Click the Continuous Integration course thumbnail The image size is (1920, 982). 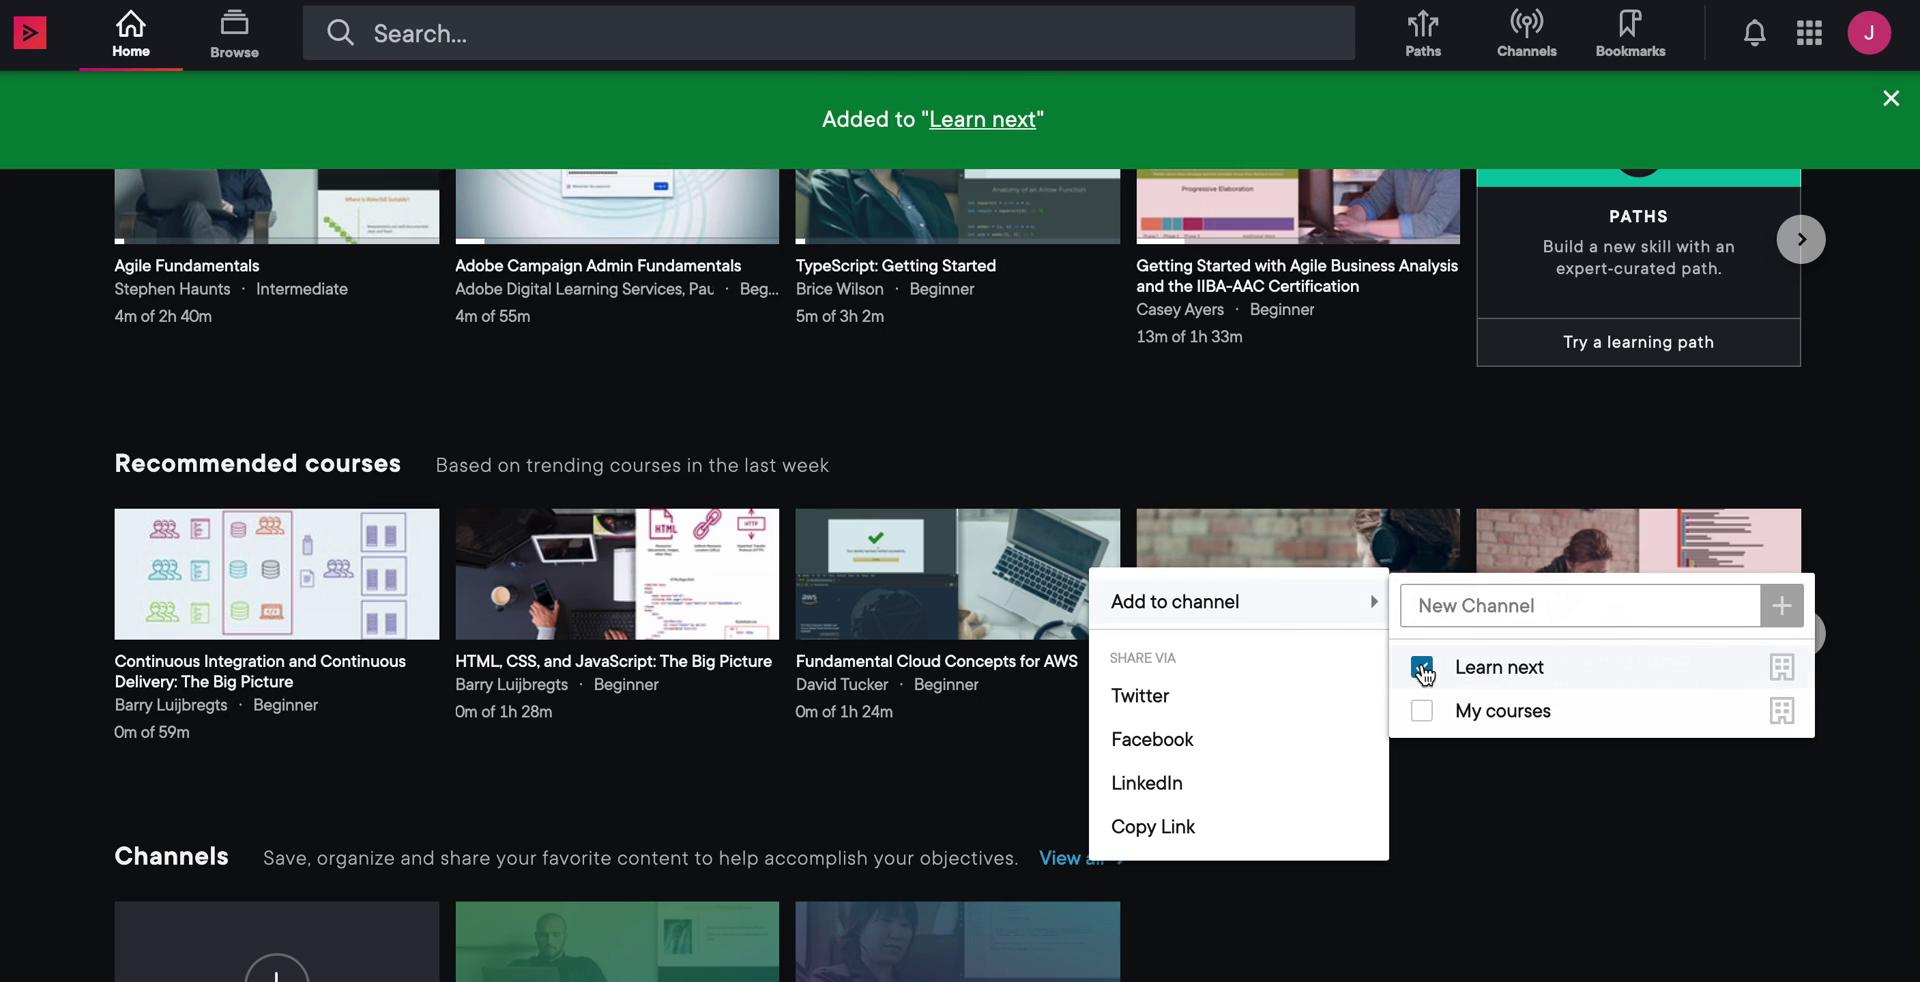[276, 574]
